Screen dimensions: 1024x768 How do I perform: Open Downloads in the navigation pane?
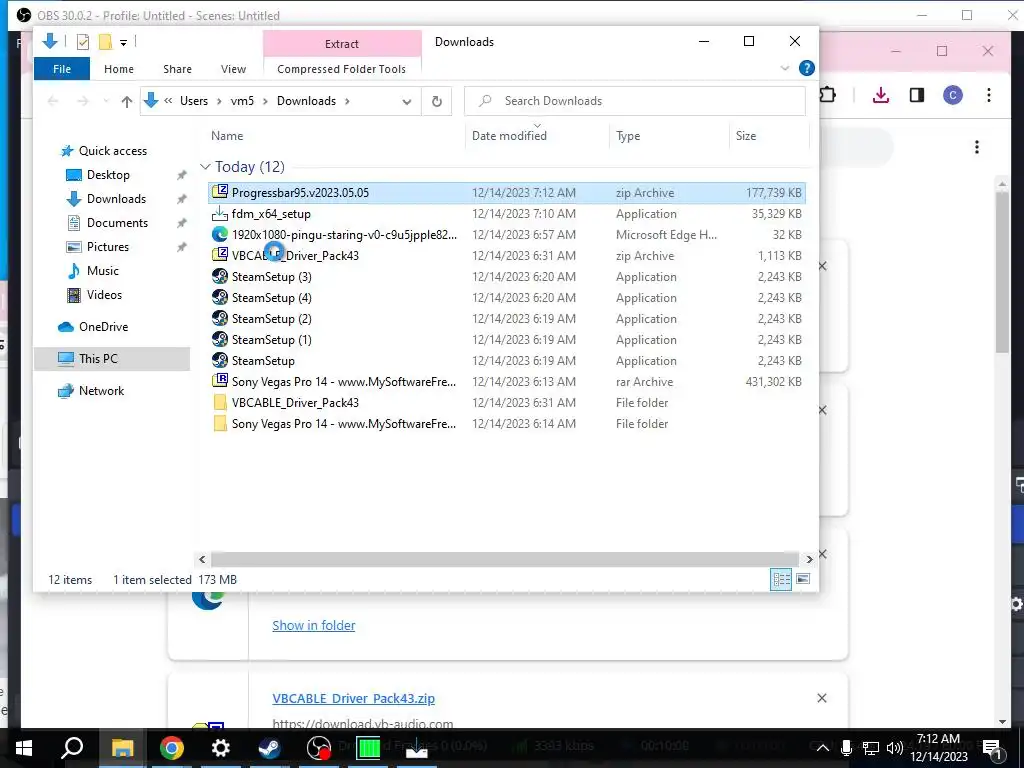[x=116, y=199]
